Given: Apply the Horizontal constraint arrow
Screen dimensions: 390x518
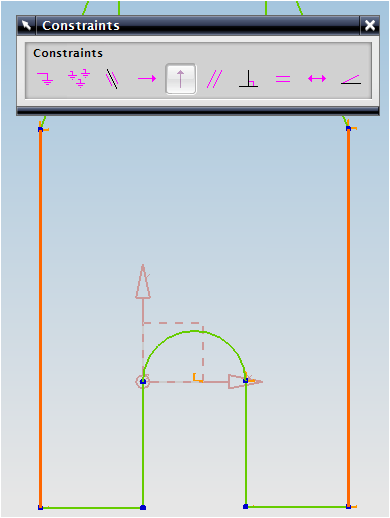Looking at the screenshot, I should (x=147, y=79).
